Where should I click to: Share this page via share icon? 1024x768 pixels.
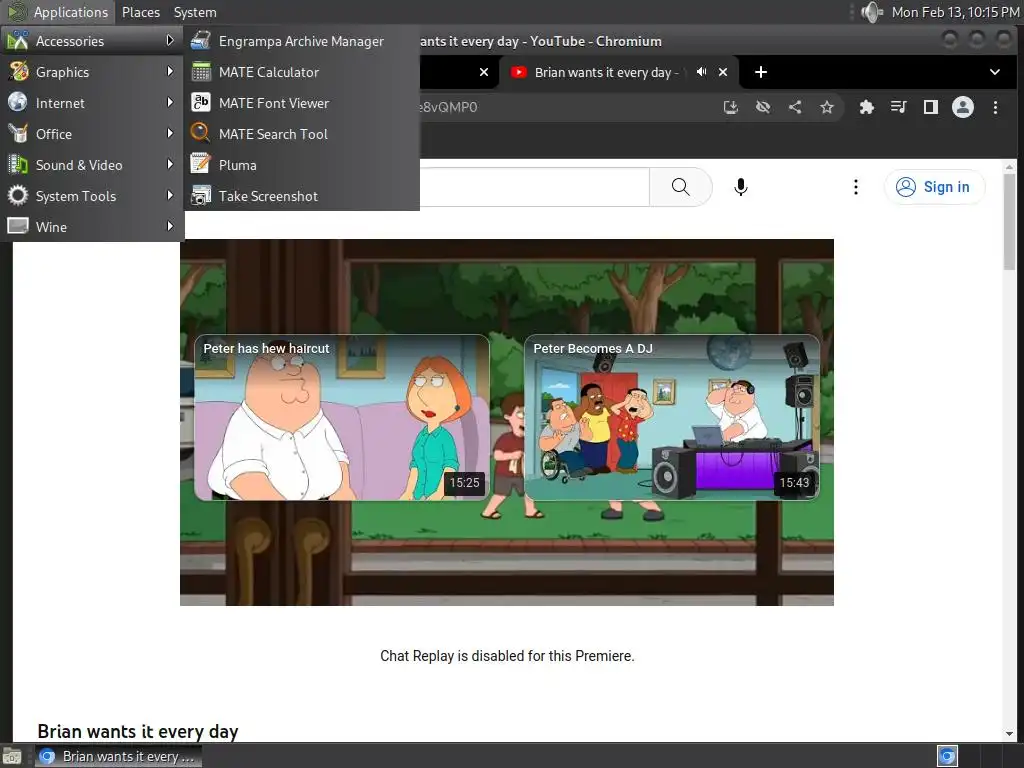point(795,107)
